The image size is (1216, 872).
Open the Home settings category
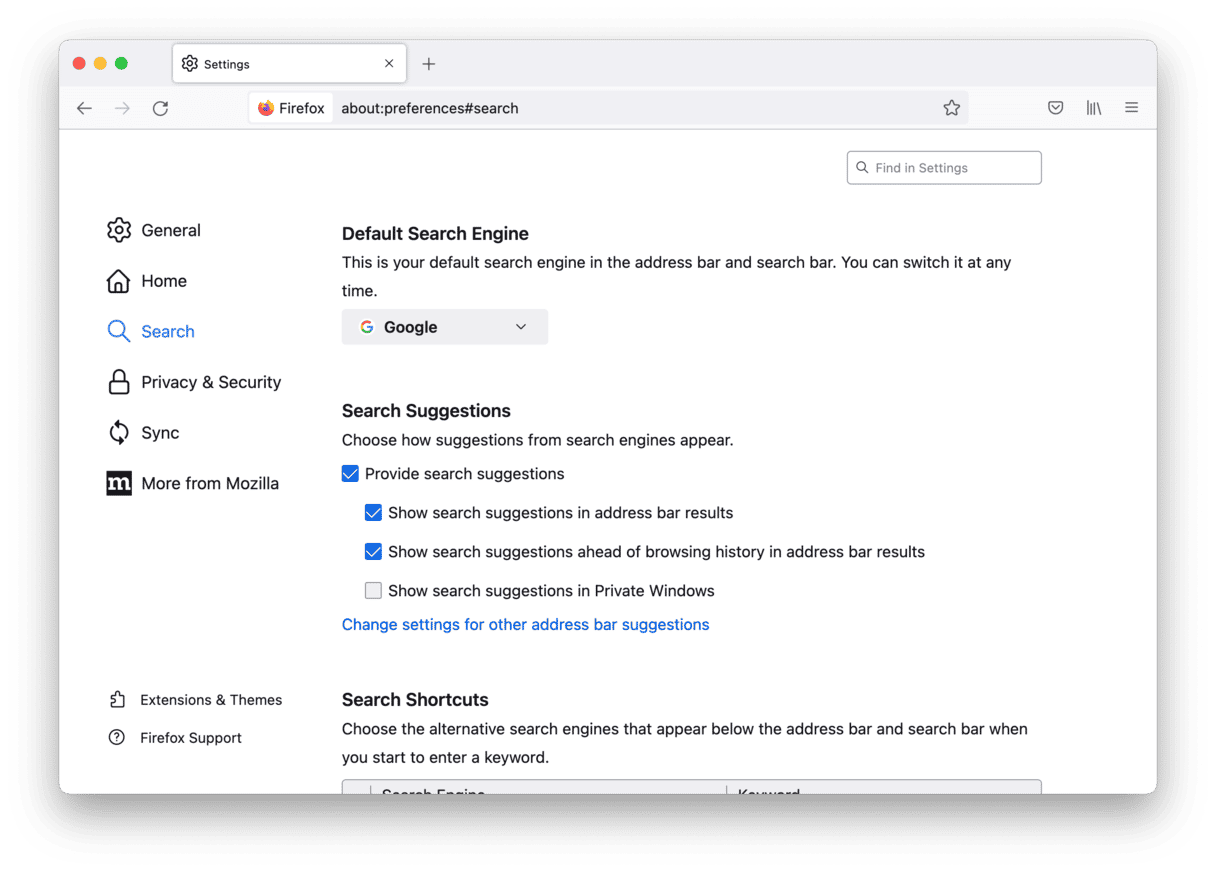(x=147, y=281)
